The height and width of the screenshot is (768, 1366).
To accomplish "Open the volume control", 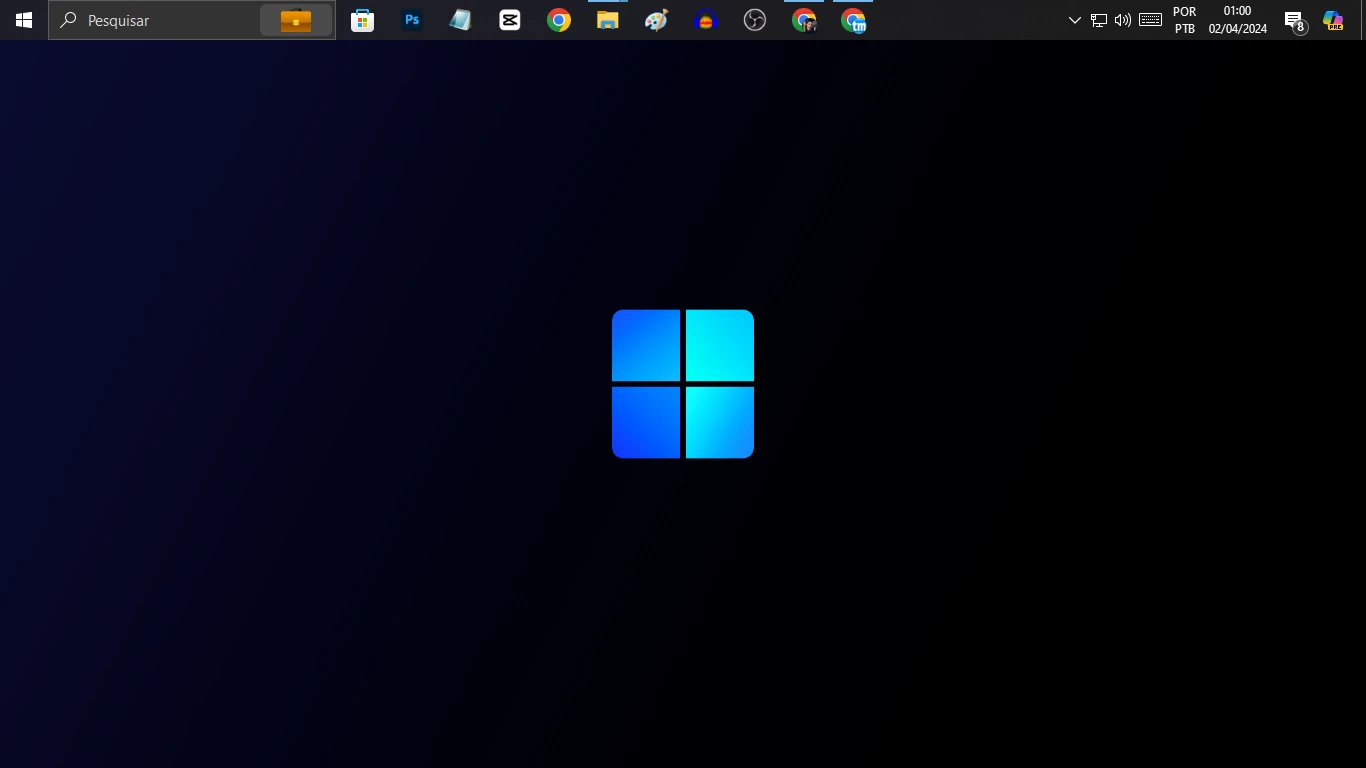I will [x=1122, y=20].
